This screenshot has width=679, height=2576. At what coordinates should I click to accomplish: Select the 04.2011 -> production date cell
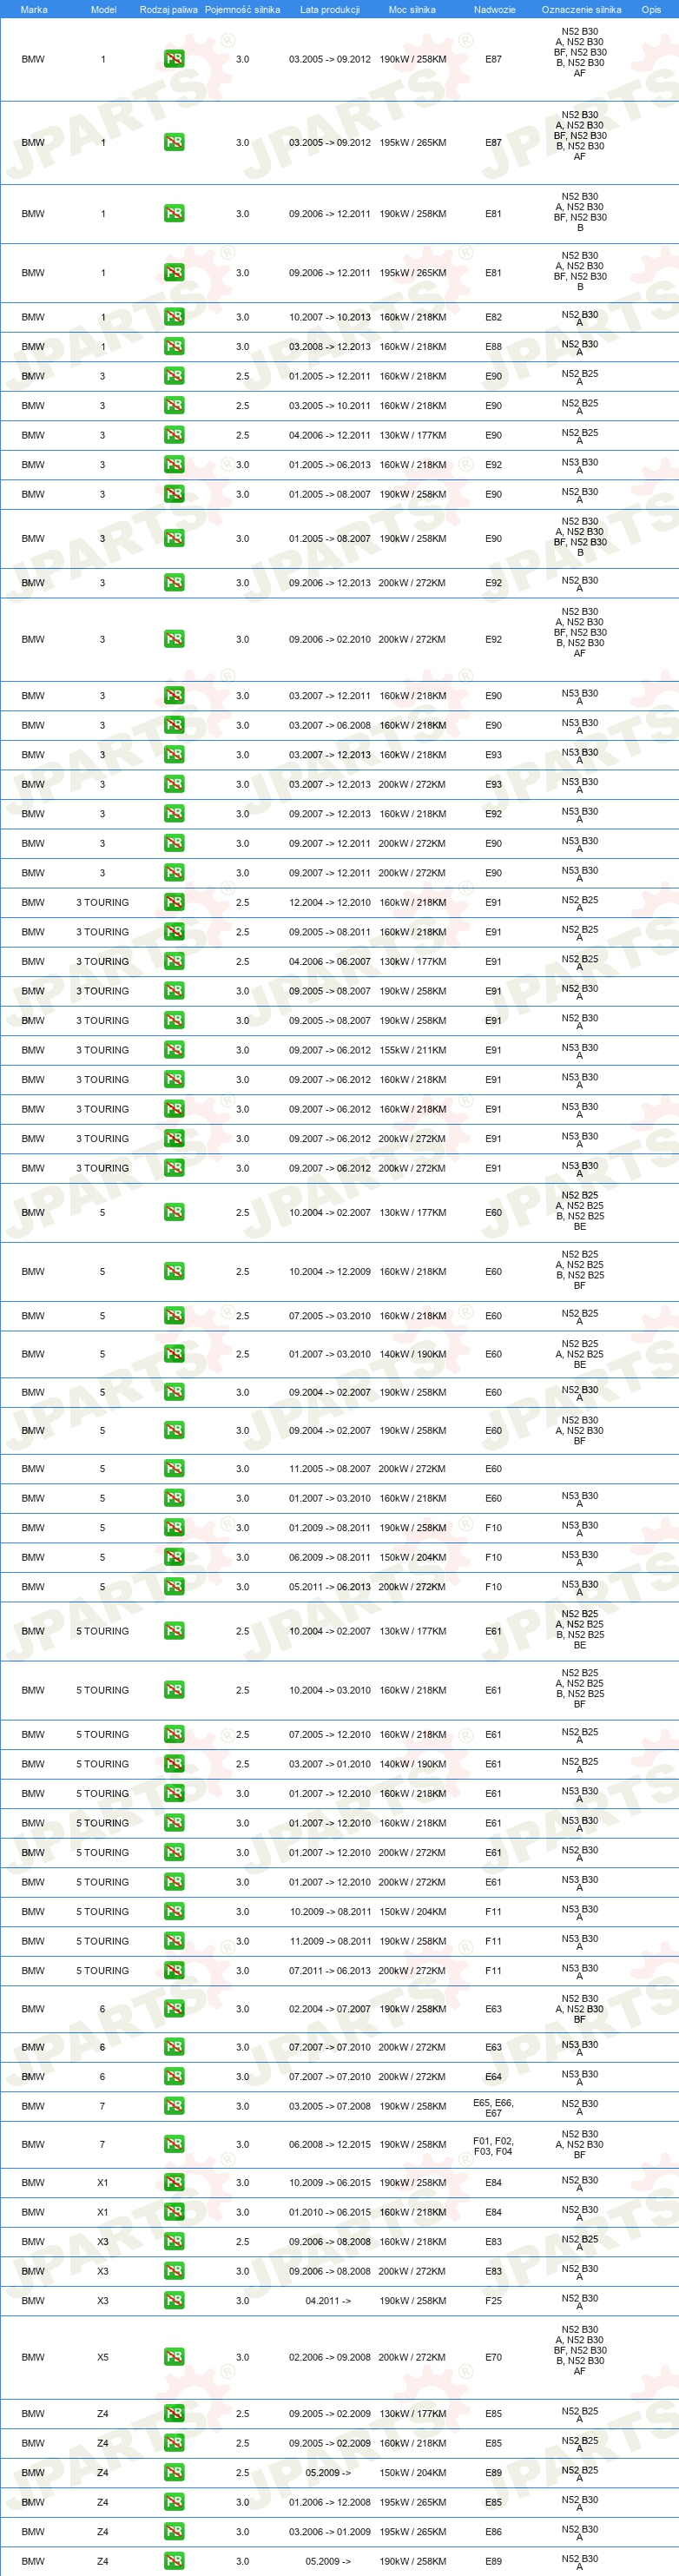(328, 2300)
